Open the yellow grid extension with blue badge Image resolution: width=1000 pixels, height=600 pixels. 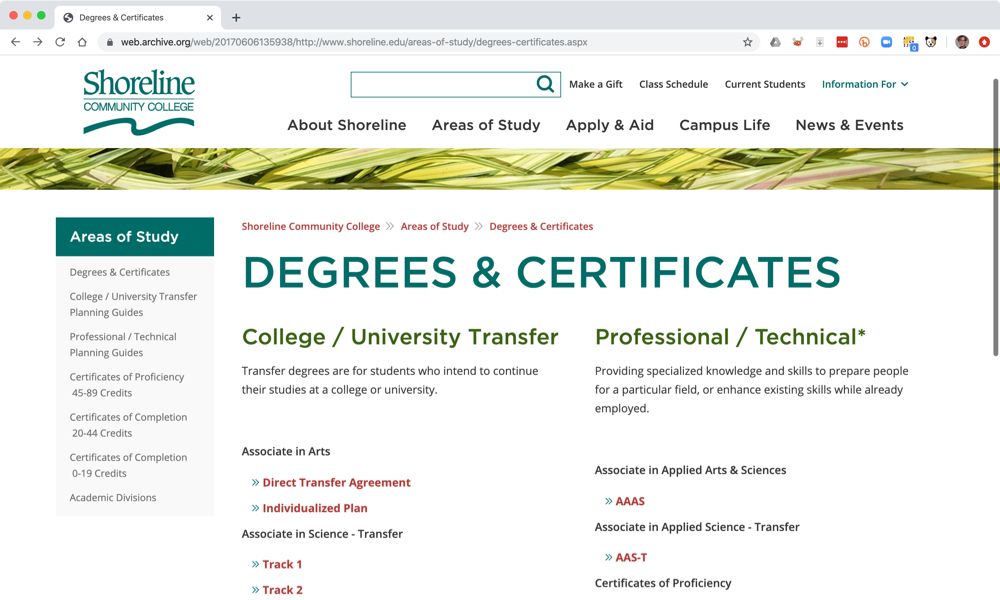(909, 43)
